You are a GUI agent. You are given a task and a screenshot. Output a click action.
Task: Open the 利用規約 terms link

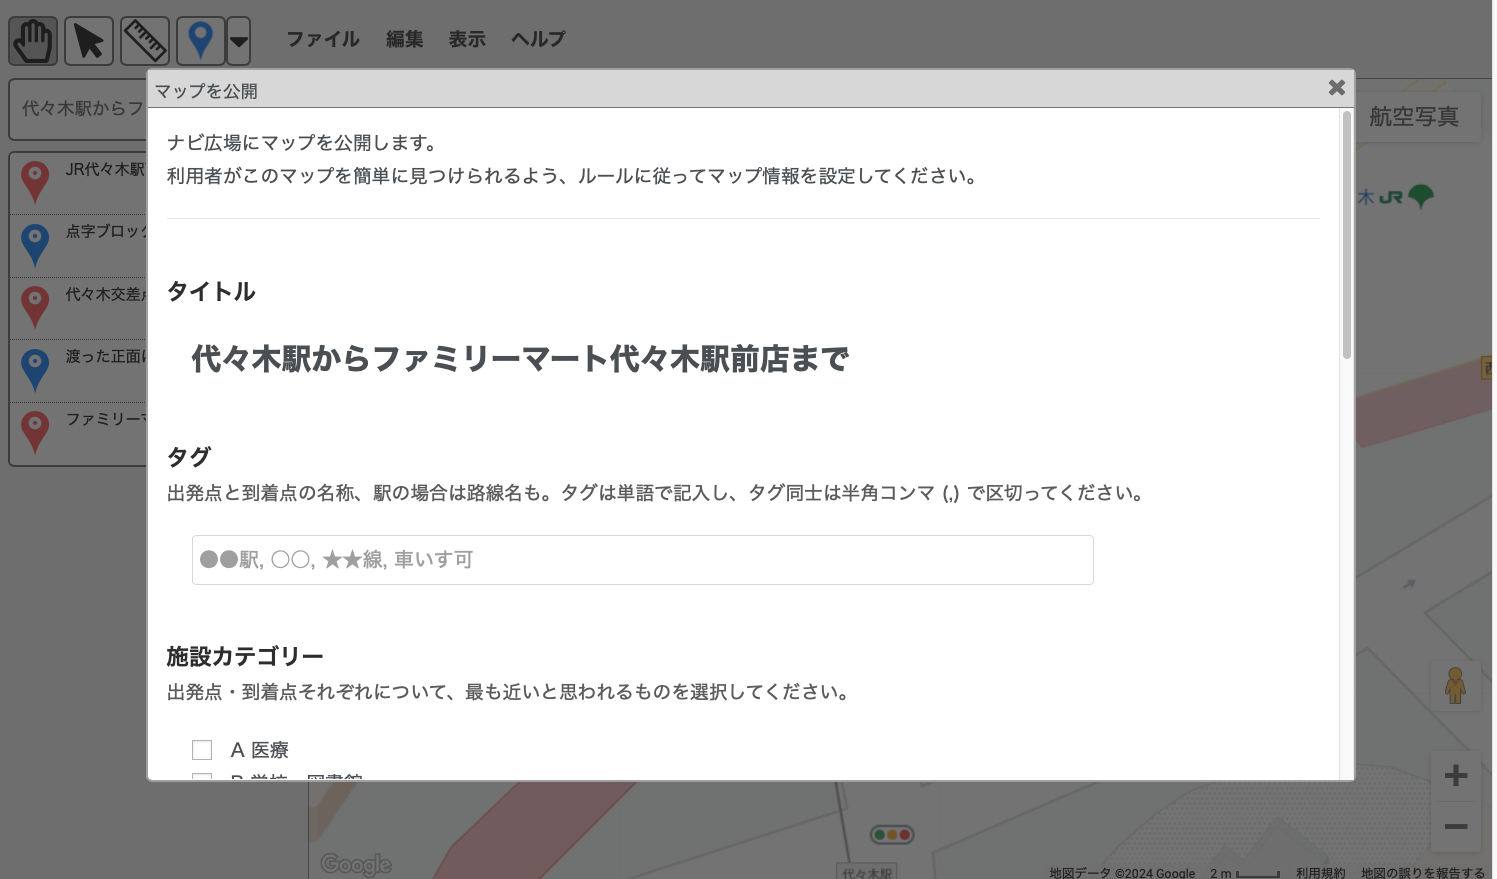[x=1320, y=873]
